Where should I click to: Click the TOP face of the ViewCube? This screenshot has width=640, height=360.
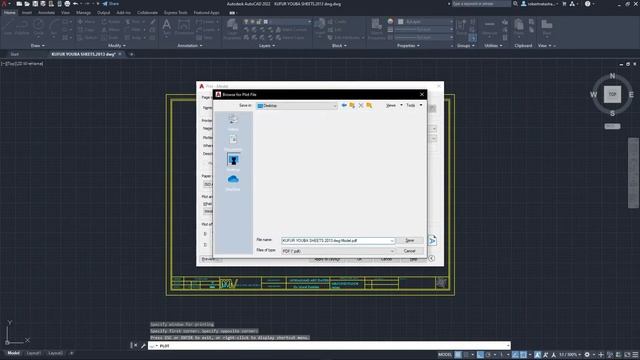point(612,94)
